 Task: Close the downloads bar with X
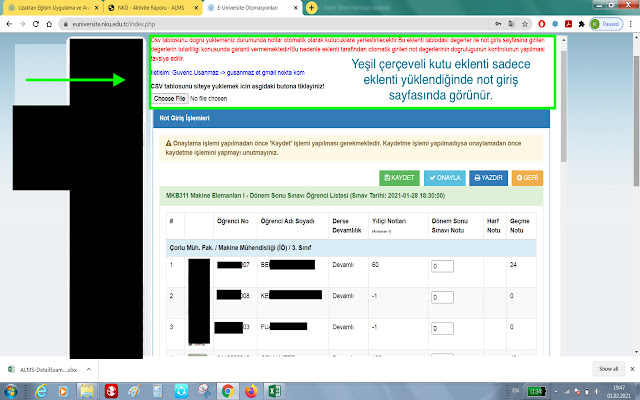632,369
